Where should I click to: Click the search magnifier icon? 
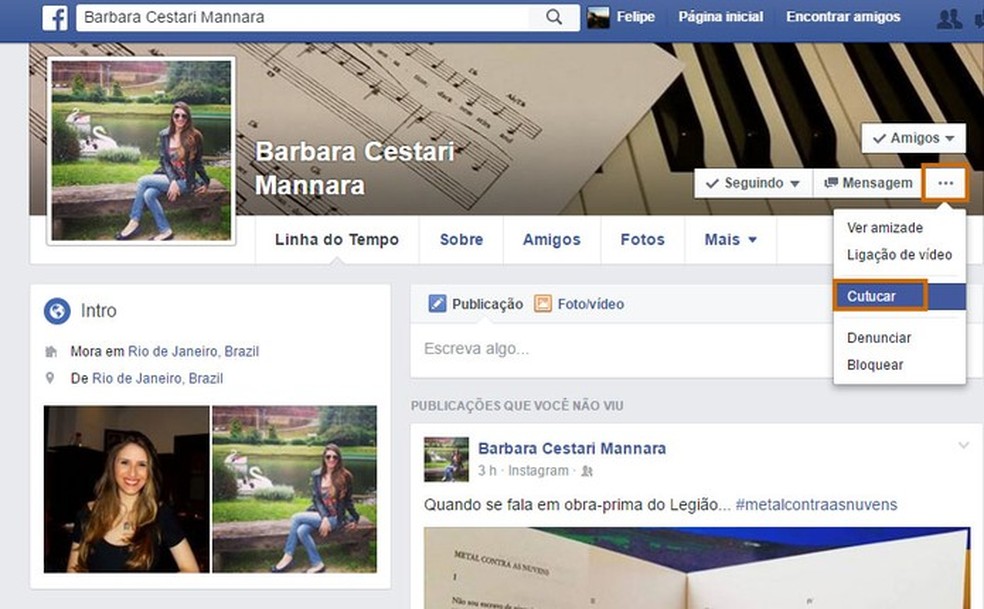pyautogui.click(x=554, y=17)
